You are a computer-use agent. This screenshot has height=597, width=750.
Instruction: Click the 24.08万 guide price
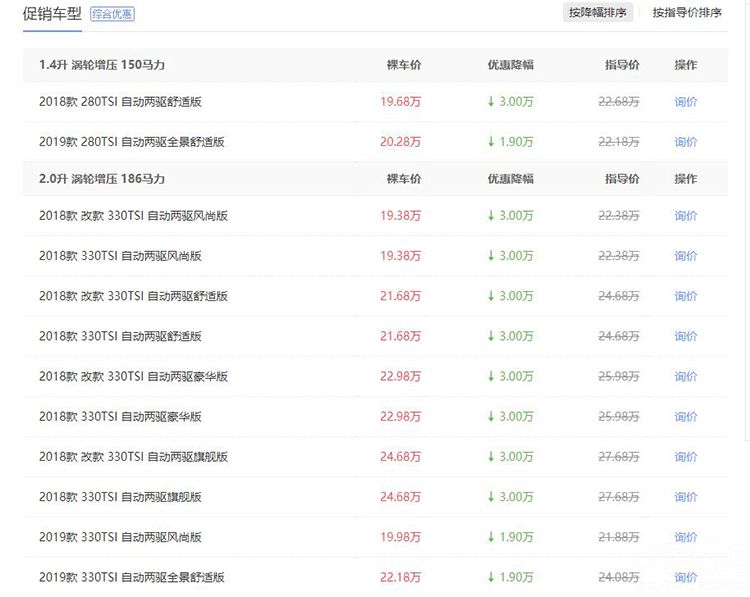[618, 577]
